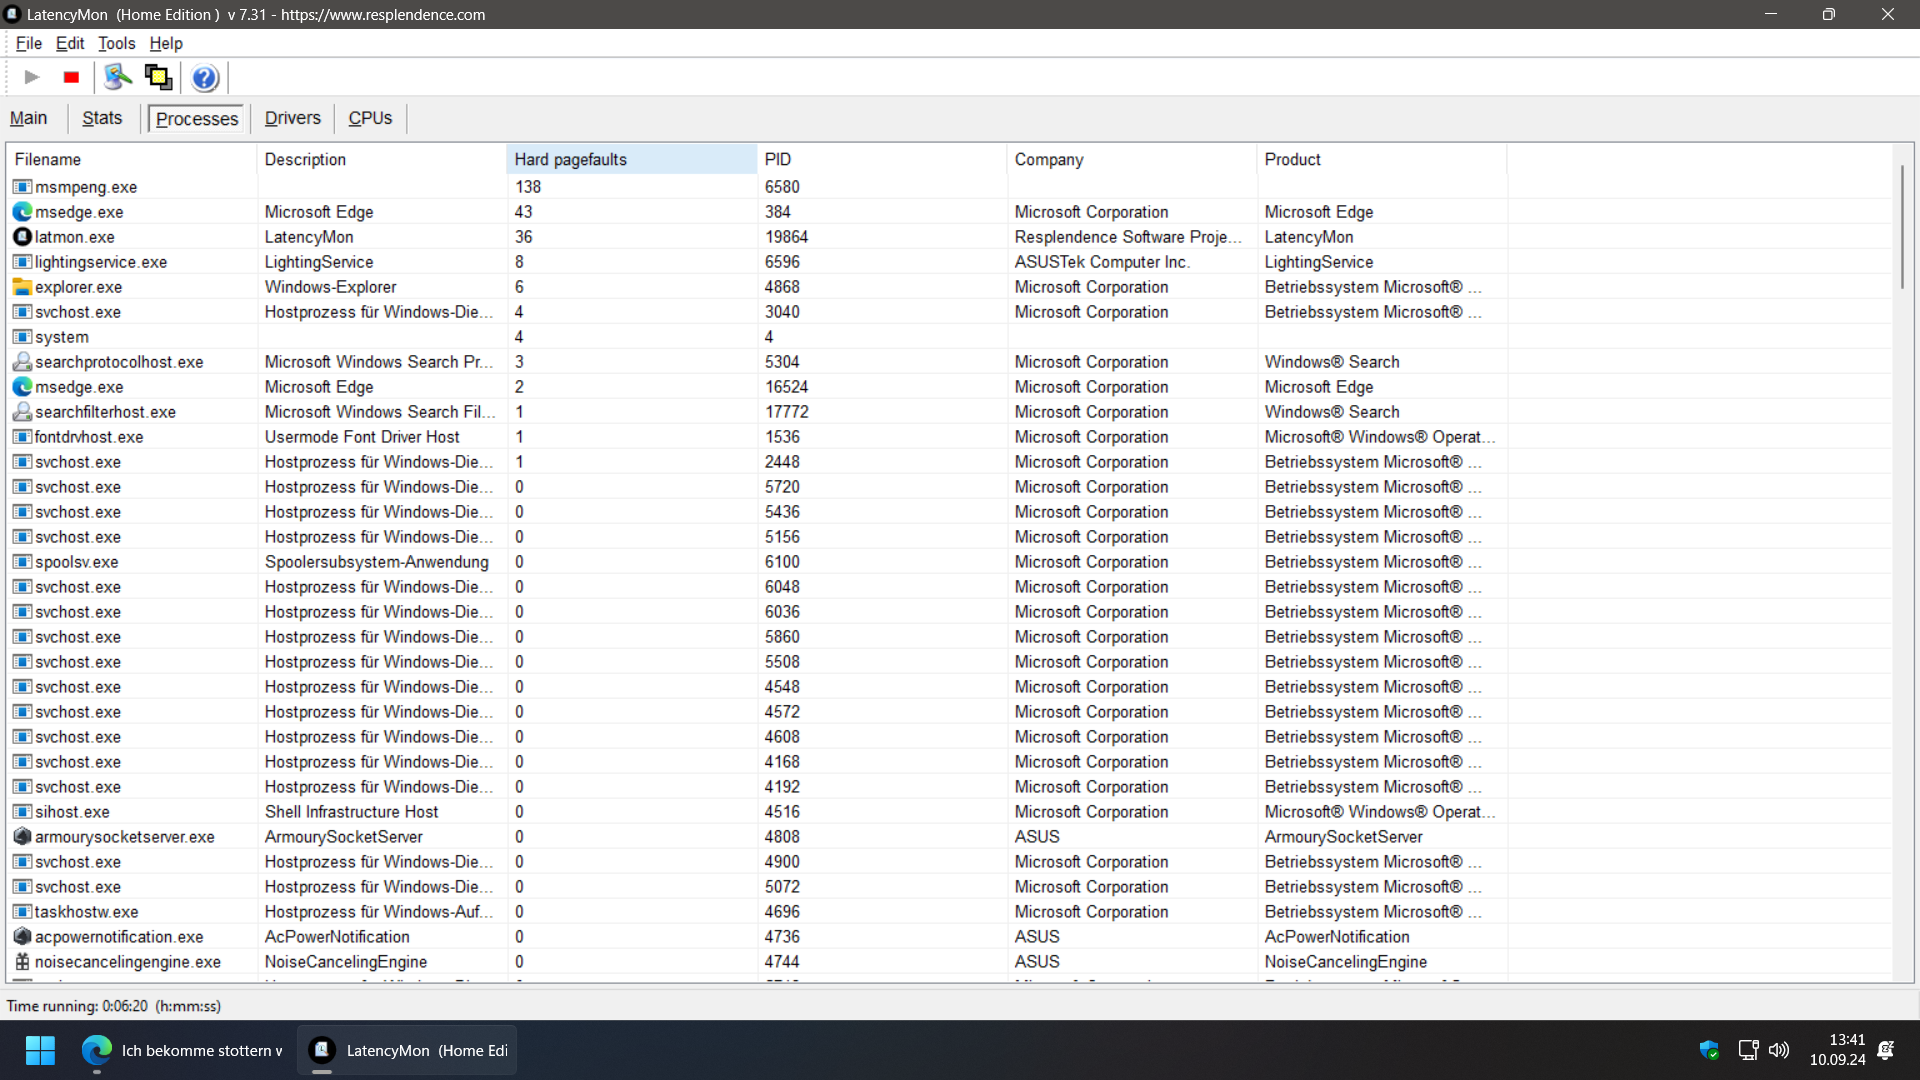Switch to the Drivers tab
Screen dimensions: 1920x1080
pos(292,118)
